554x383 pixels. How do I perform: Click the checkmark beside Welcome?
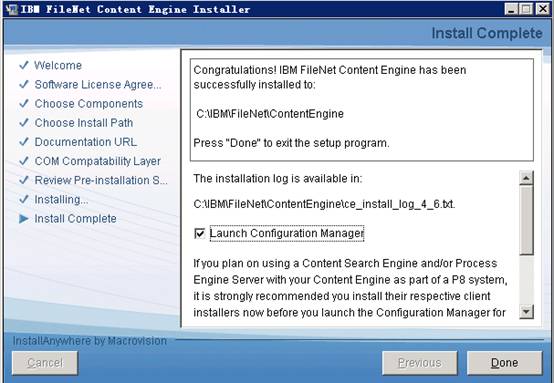(24, 65)
